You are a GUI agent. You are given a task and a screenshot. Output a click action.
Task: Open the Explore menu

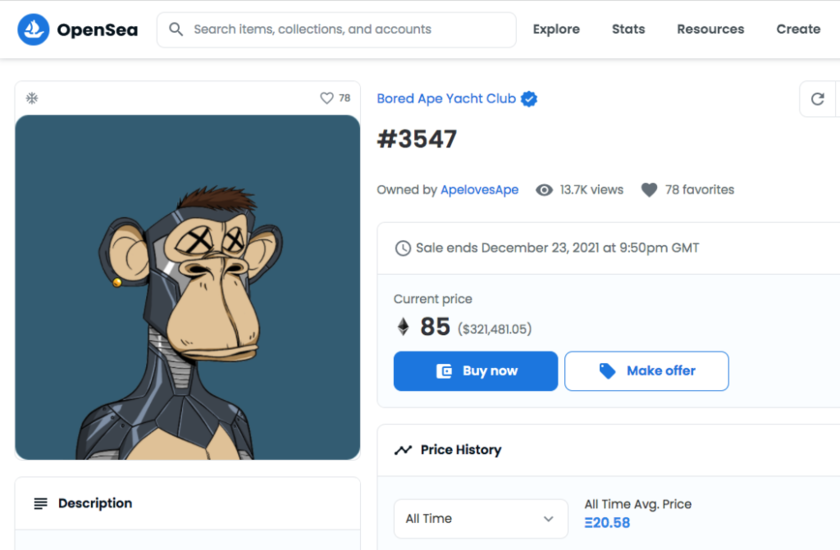(556, 30)
